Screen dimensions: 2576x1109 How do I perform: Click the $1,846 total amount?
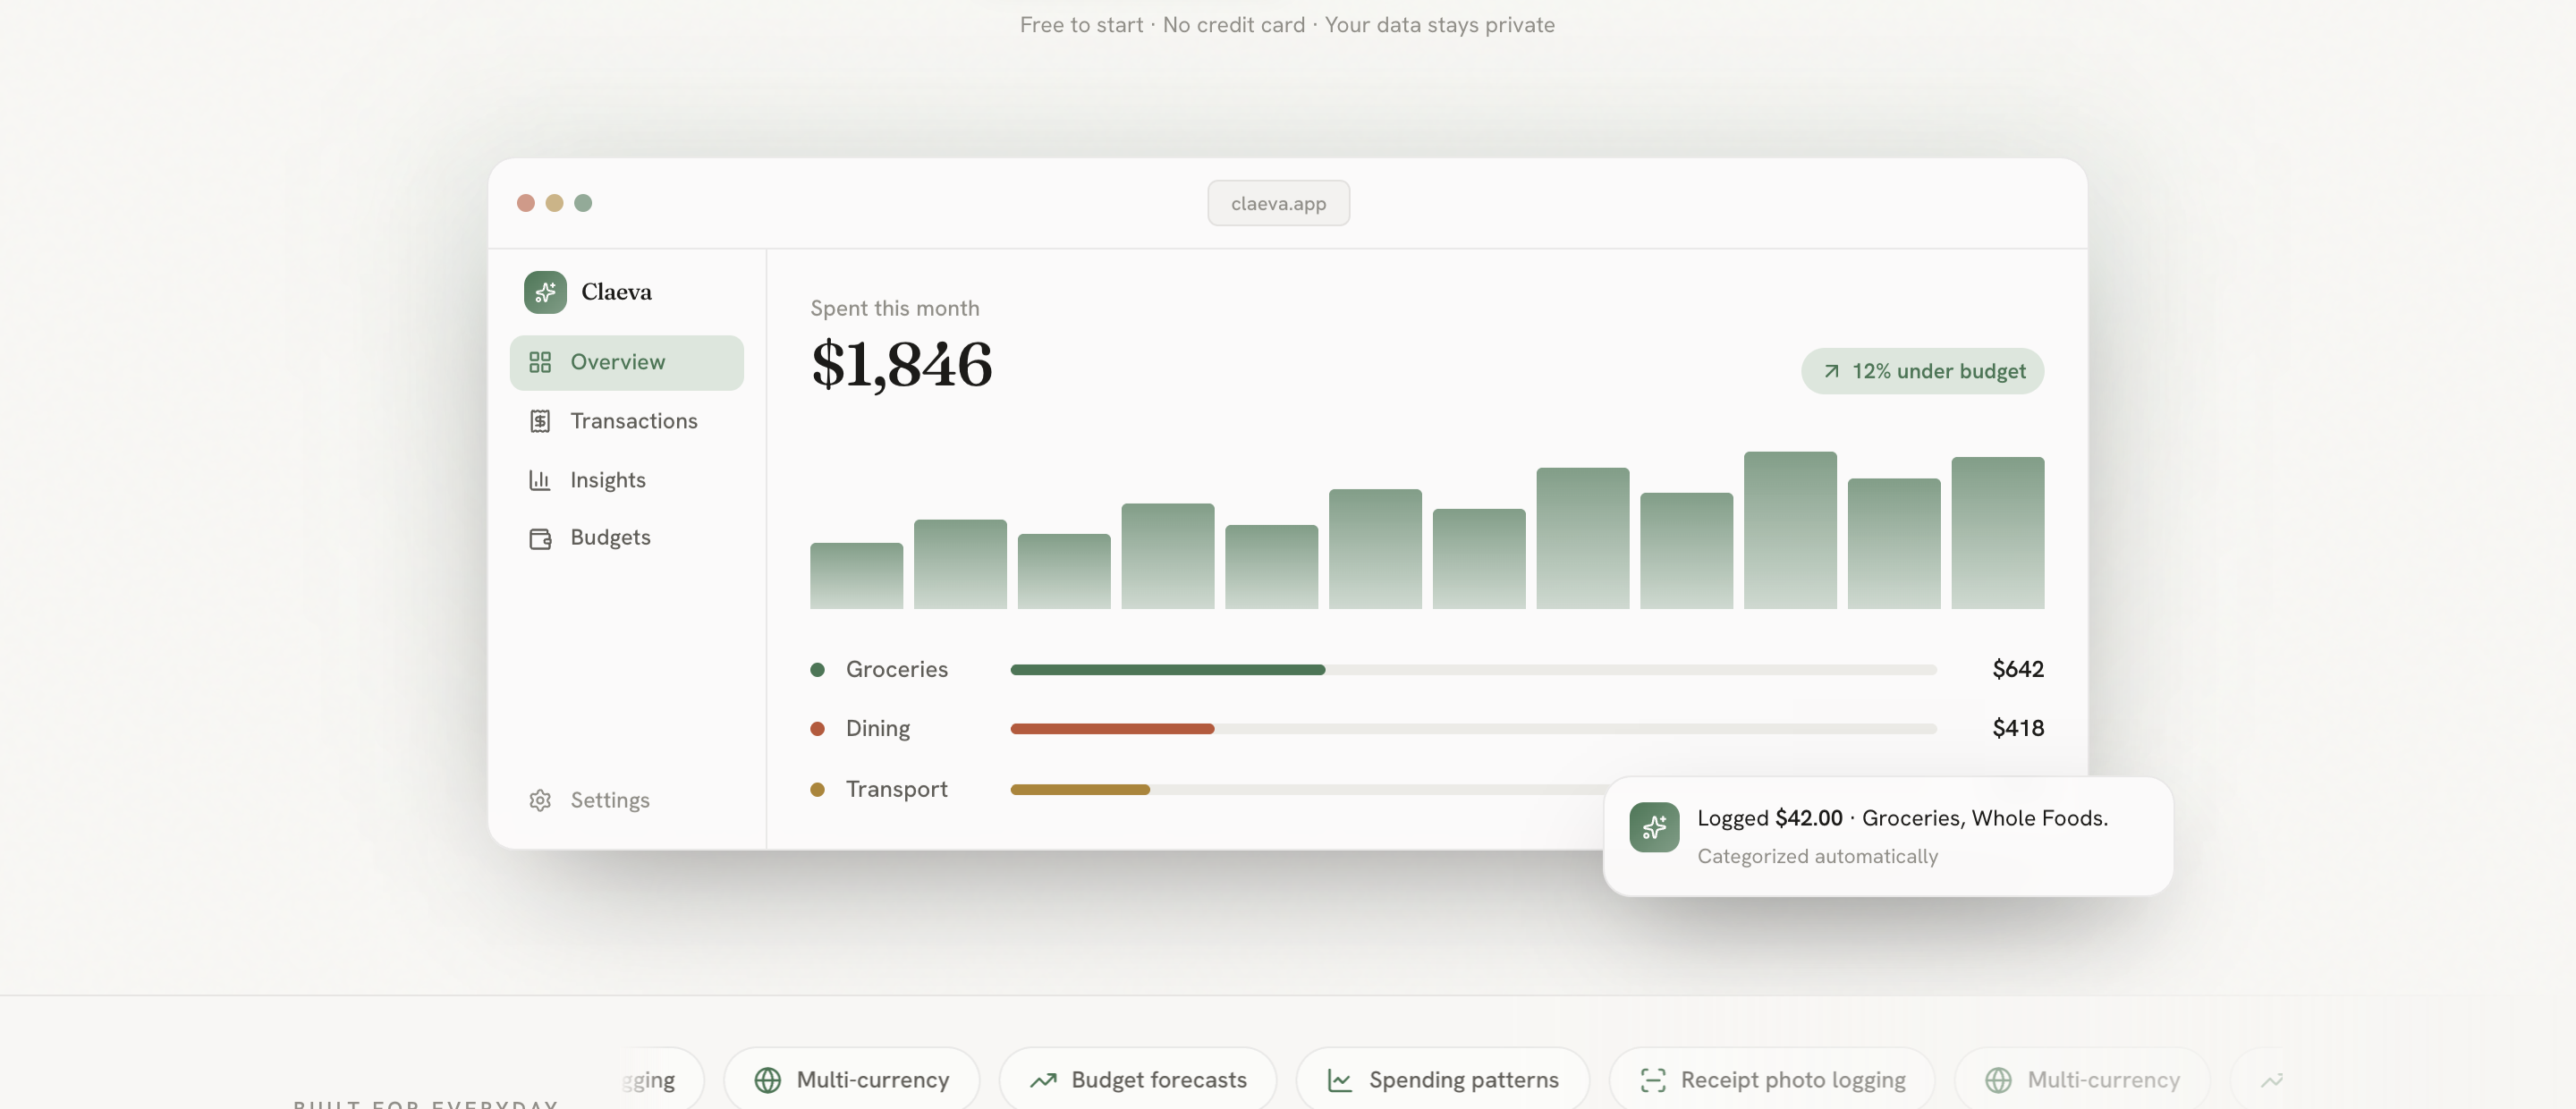(x=901, y=364)
